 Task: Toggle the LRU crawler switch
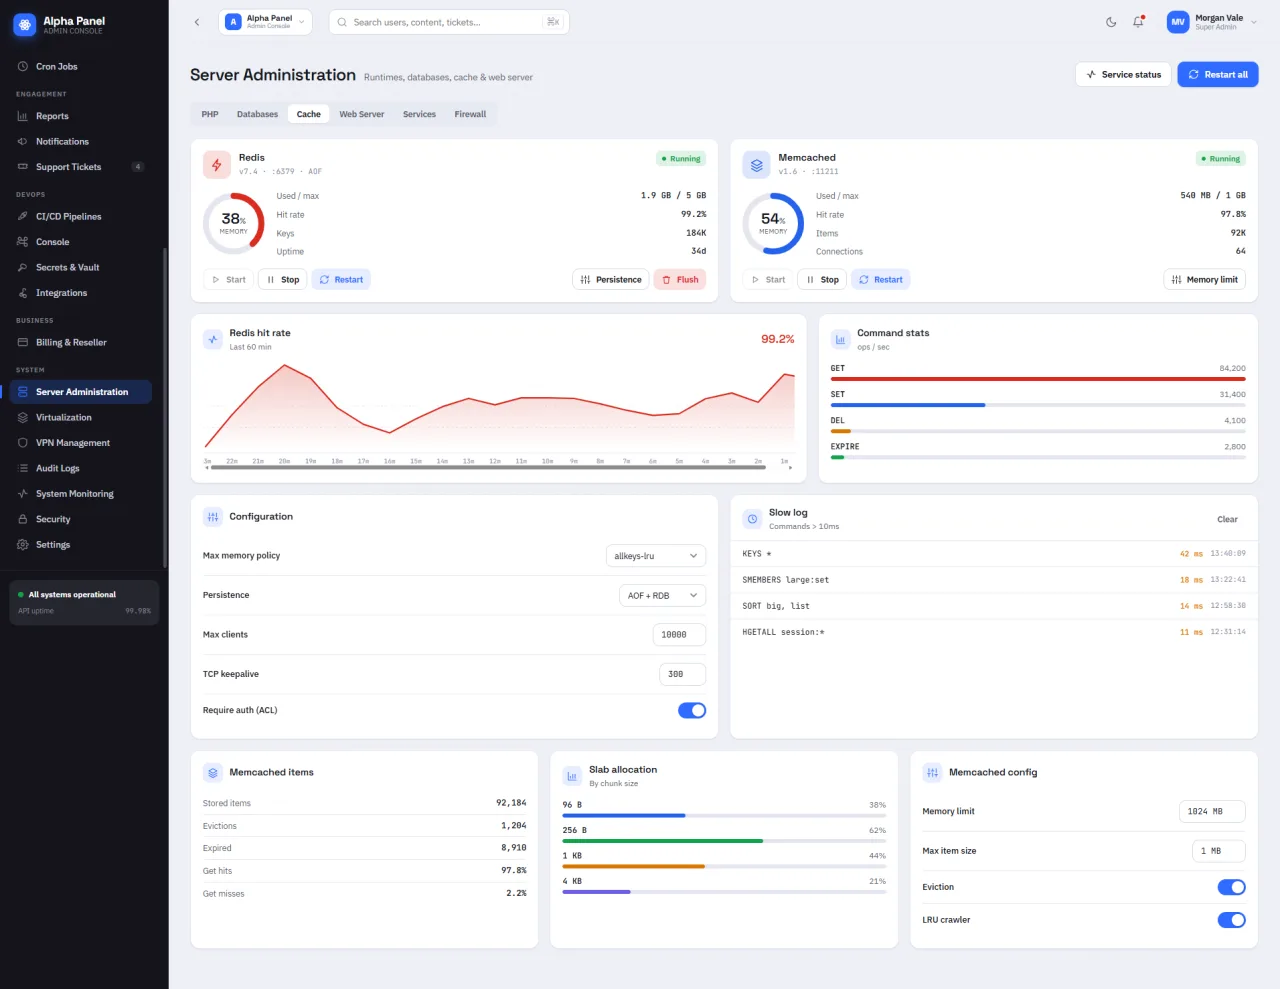pos(1232,920)
